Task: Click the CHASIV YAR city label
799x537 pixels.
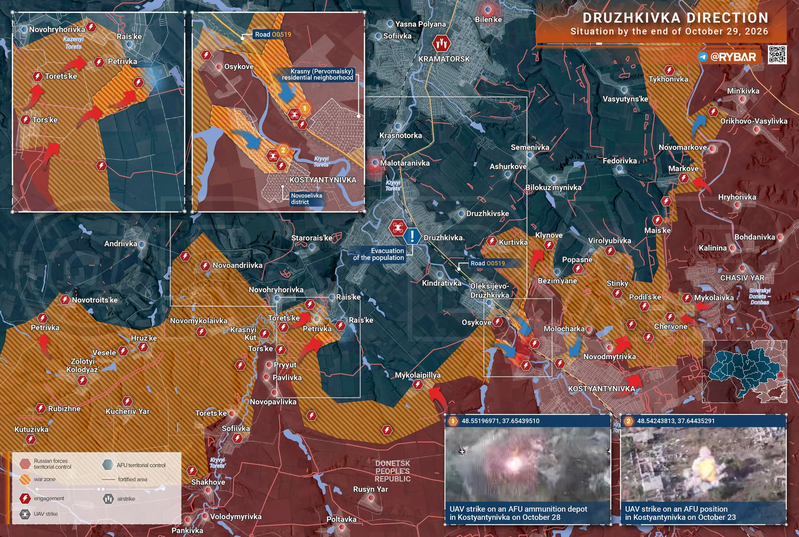Action: click(x=742, y=278)
